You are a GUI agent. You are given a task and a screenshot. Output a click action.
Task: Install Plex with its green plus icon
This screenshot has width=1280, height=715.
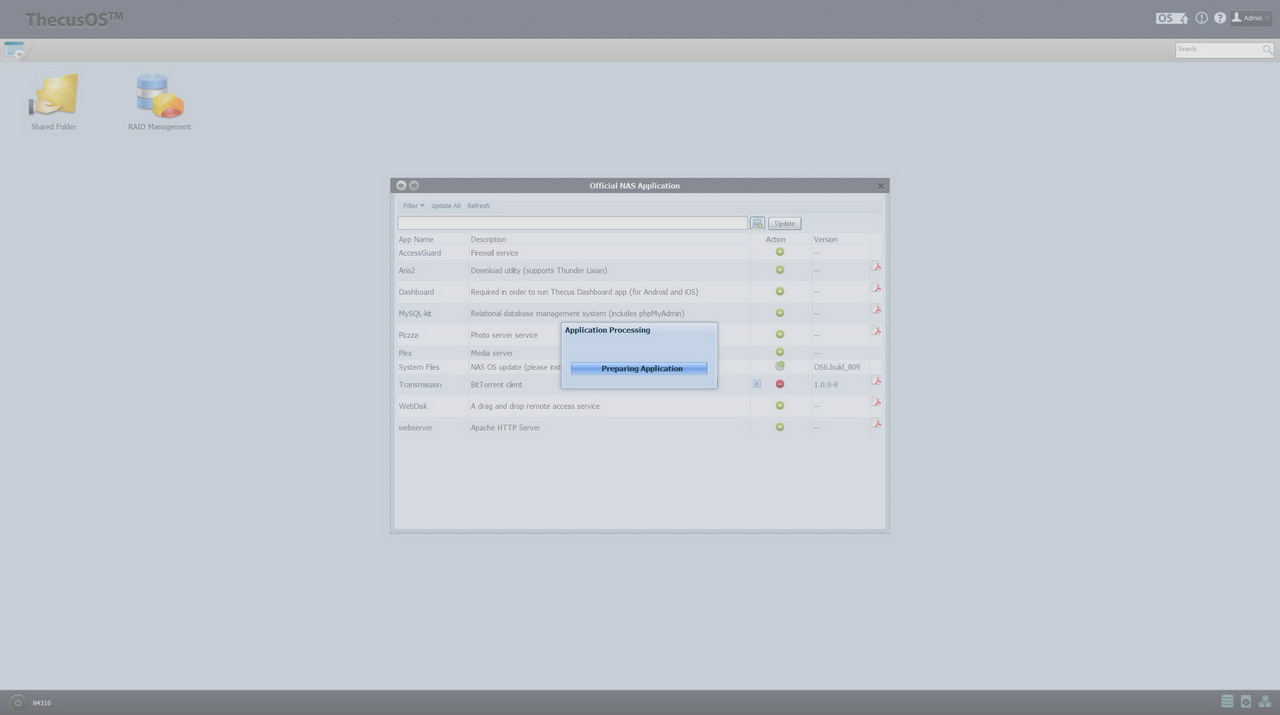pos(780,352)
